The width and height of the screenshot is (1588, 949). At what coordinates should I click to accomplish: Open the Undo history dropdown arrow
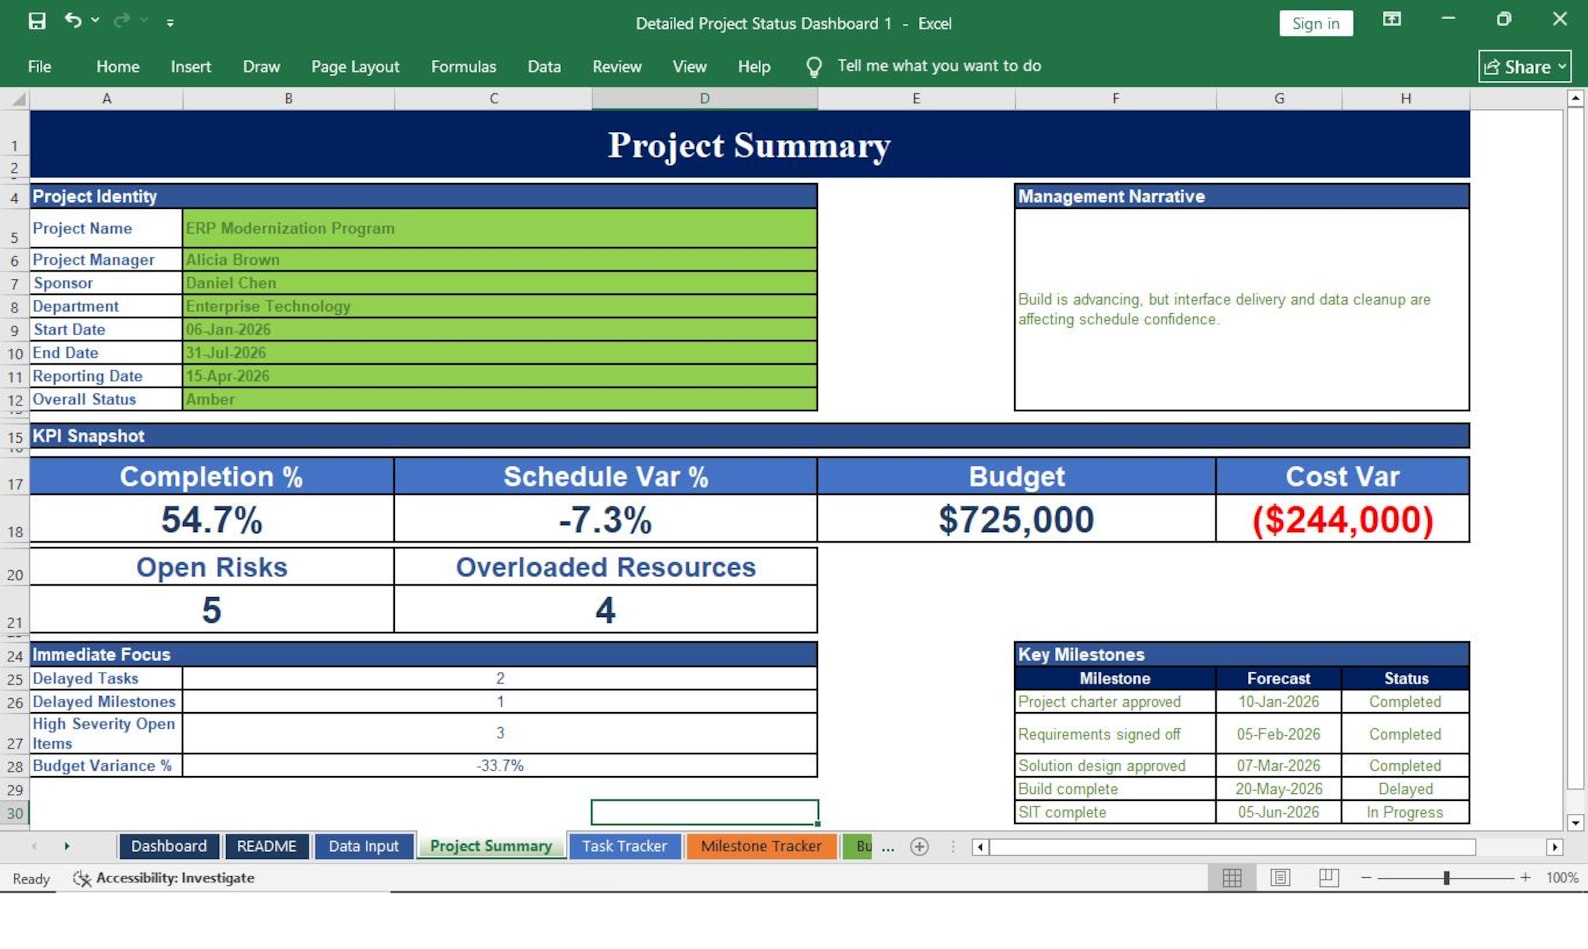click(x=95, y=20)
